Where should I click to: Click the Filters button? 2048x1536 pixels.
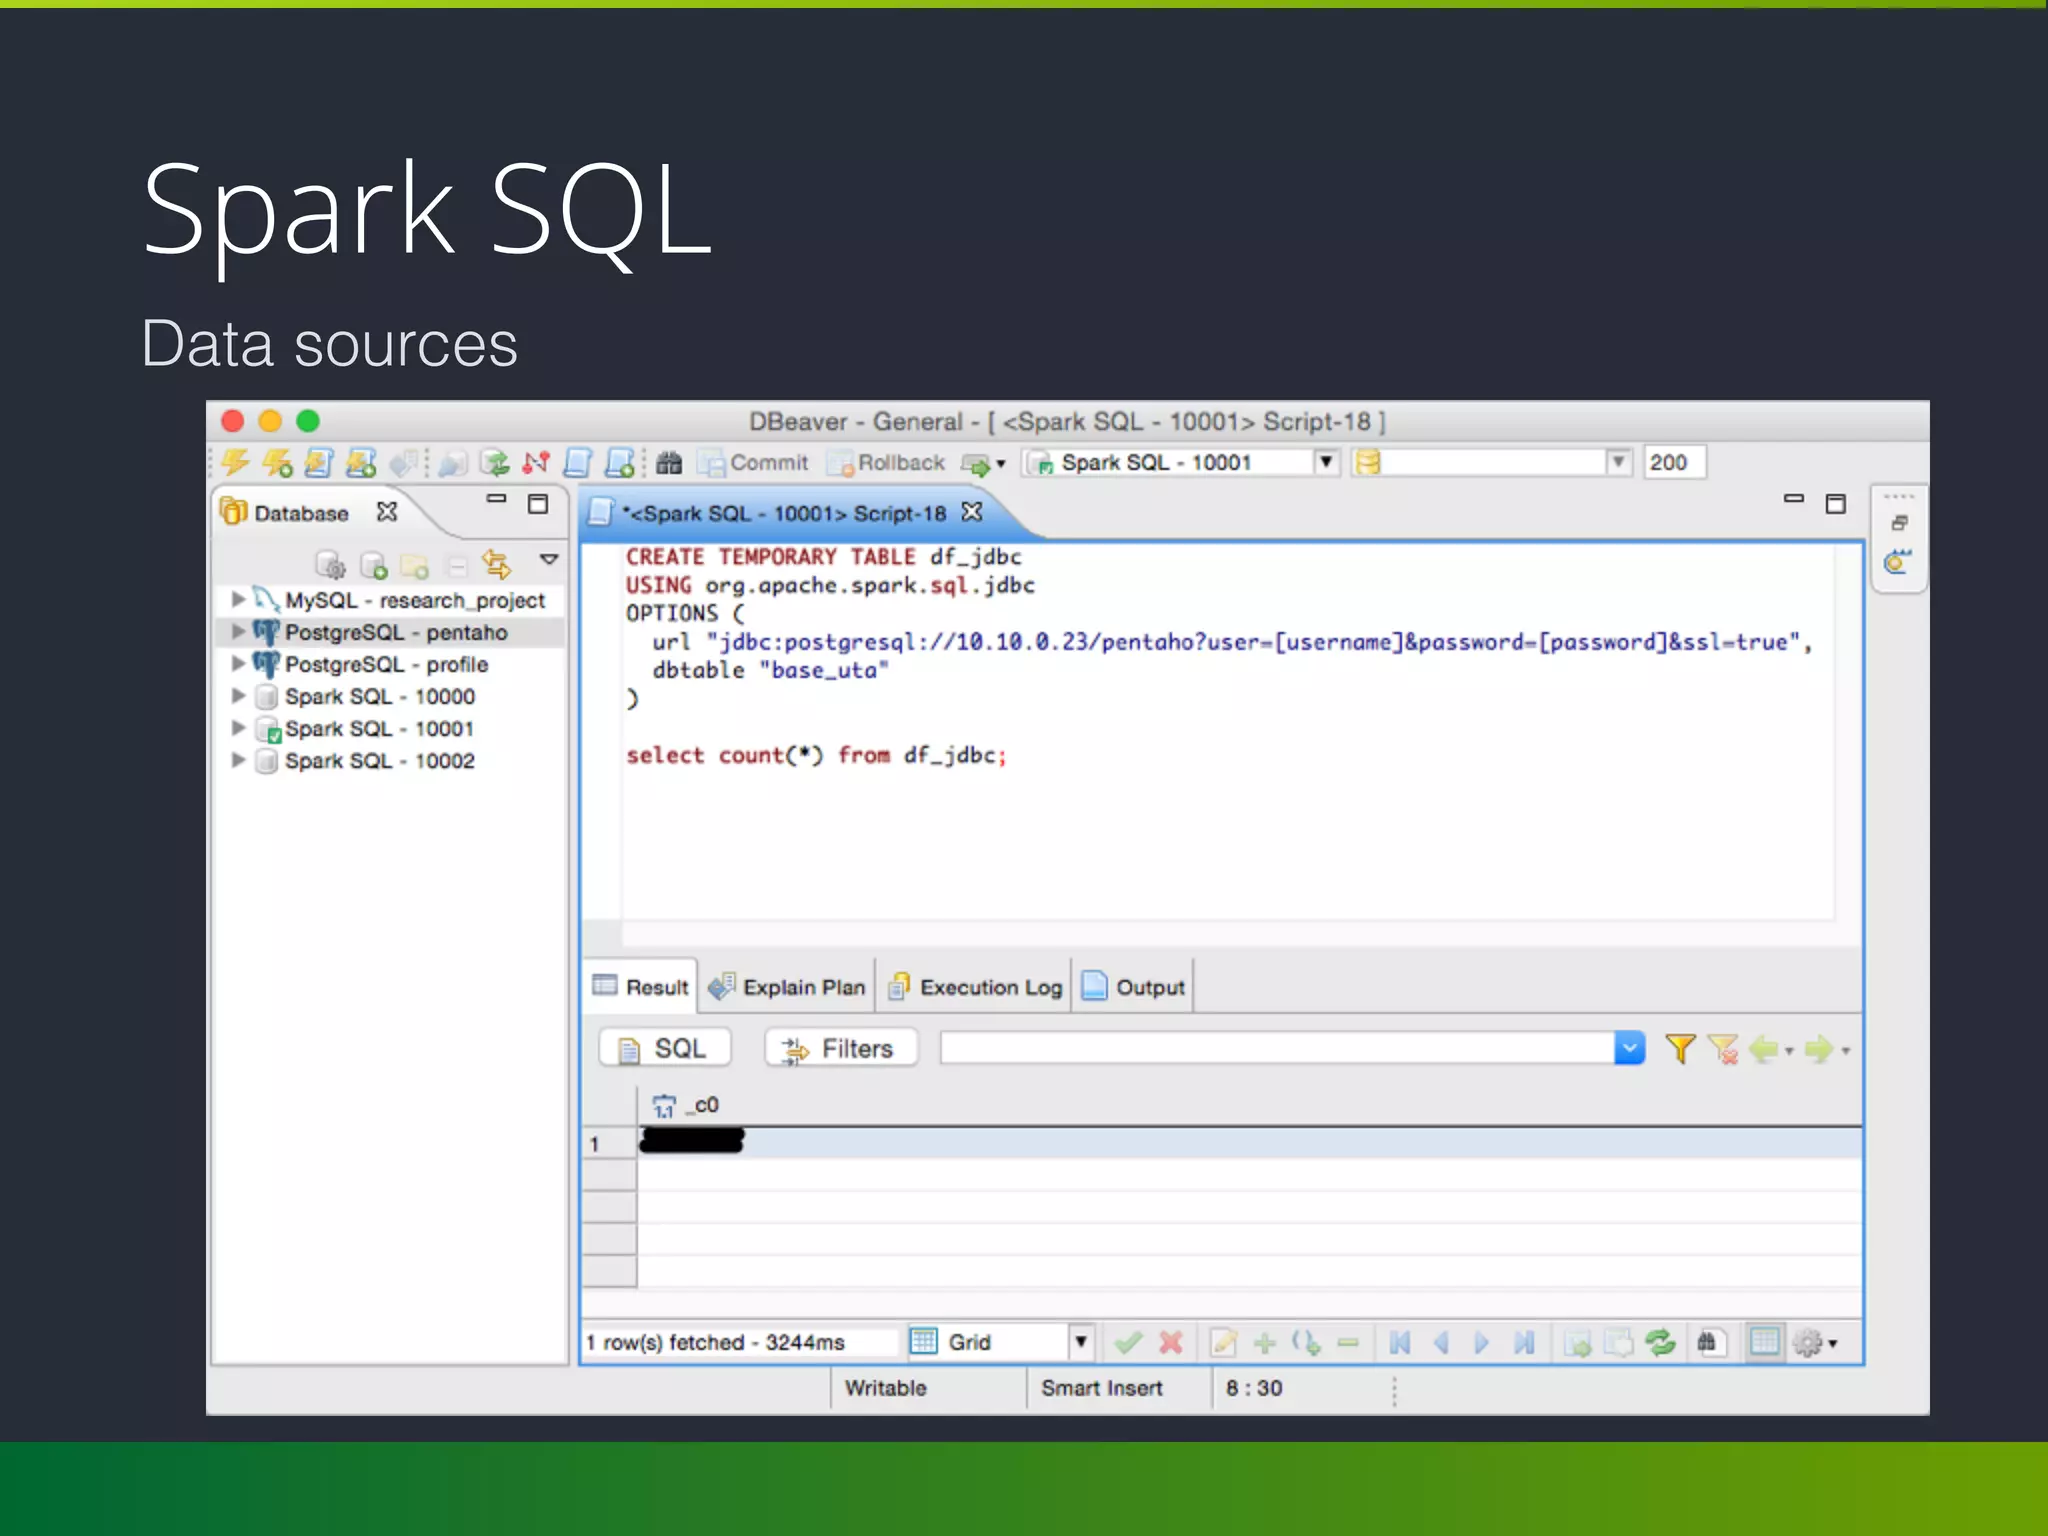click(x=840, y=1048)
